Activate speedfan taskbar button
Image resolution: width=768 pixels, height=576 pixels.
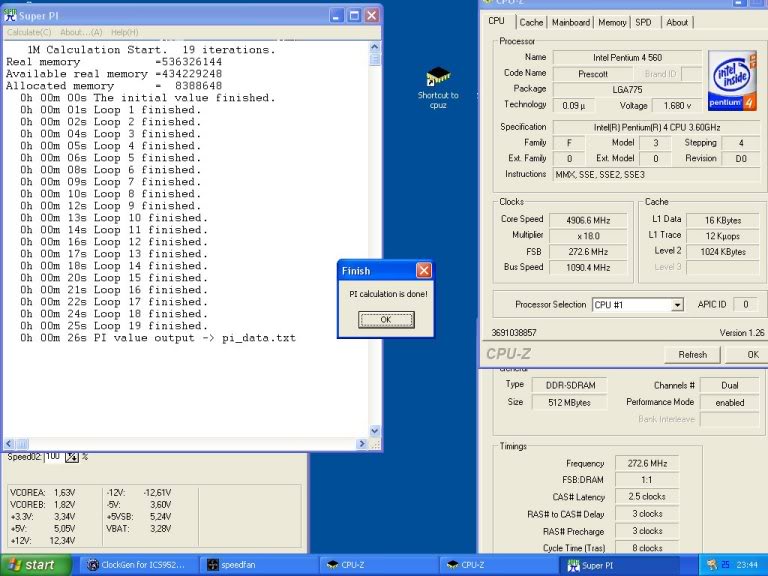[257, 565]
